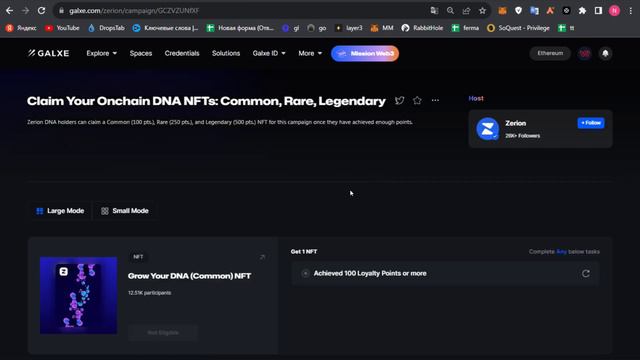Click the Mission Web3 button

click(x=365, y=53)
